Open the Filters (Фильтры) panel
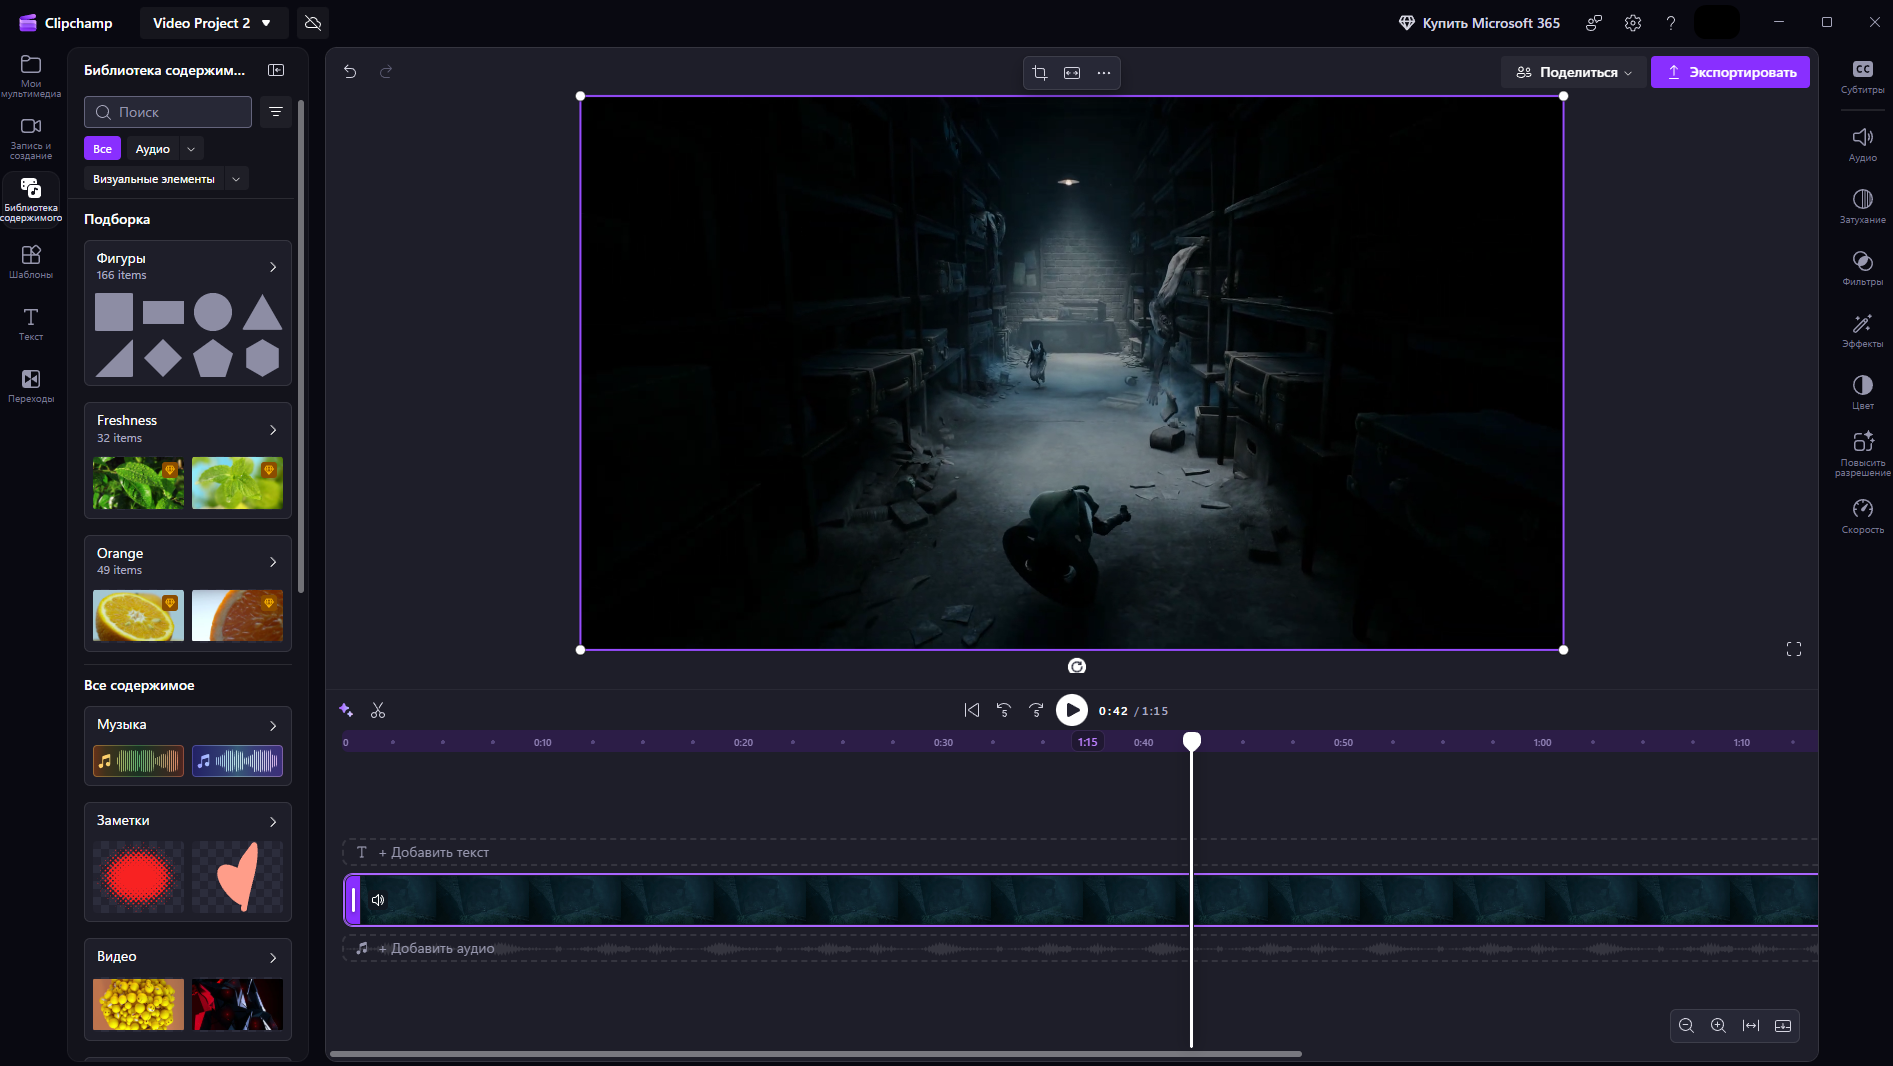 click(1862, 269)
